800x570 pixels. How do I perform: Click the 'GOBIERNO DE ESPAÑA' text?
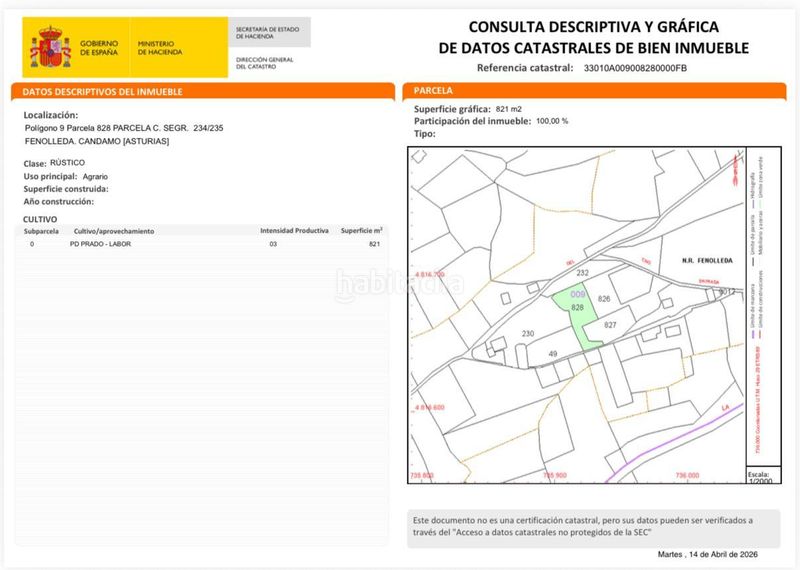click(x=99, y=48)
